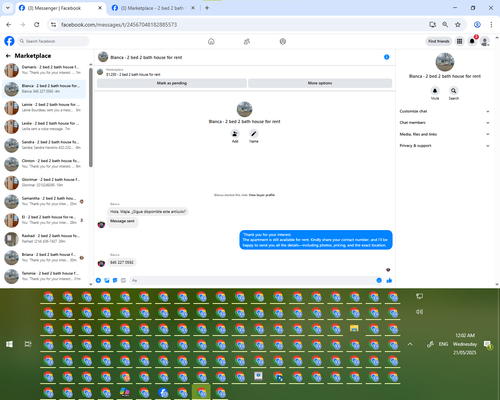Screen dimensions: 500x400
Task: Open File Explorer from the taskbar
Action: coord(354,329)
